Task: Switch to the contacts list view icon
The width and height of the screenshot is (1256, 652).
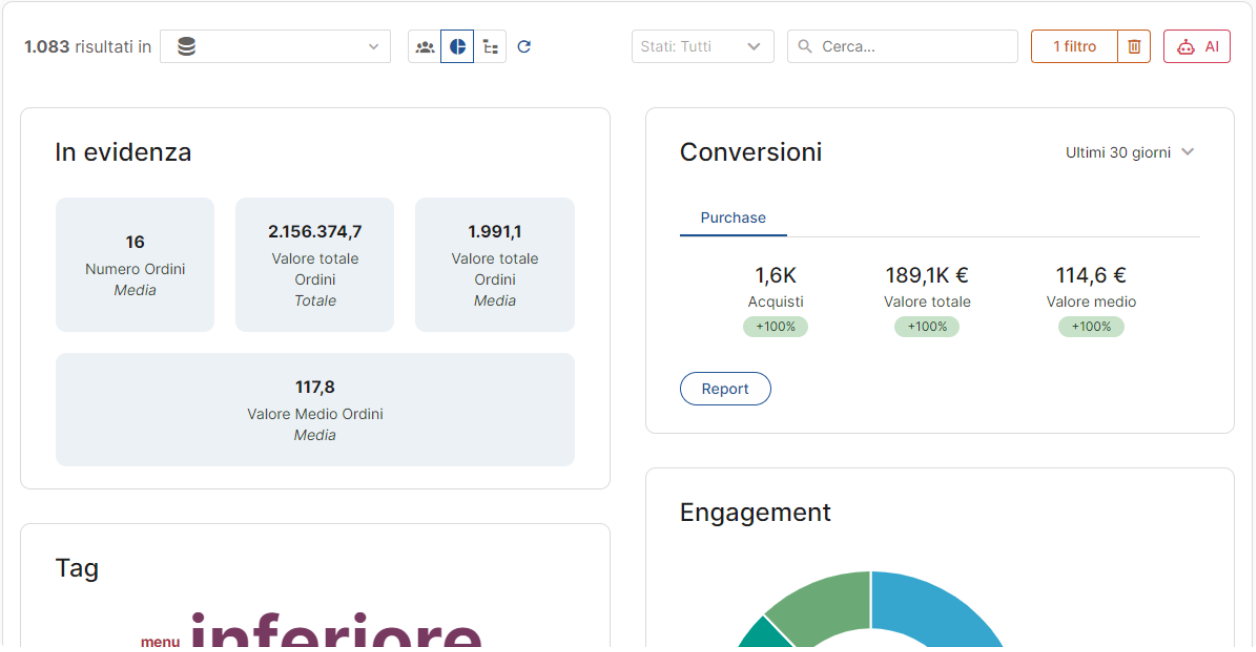Action: (x=425, y=47)
